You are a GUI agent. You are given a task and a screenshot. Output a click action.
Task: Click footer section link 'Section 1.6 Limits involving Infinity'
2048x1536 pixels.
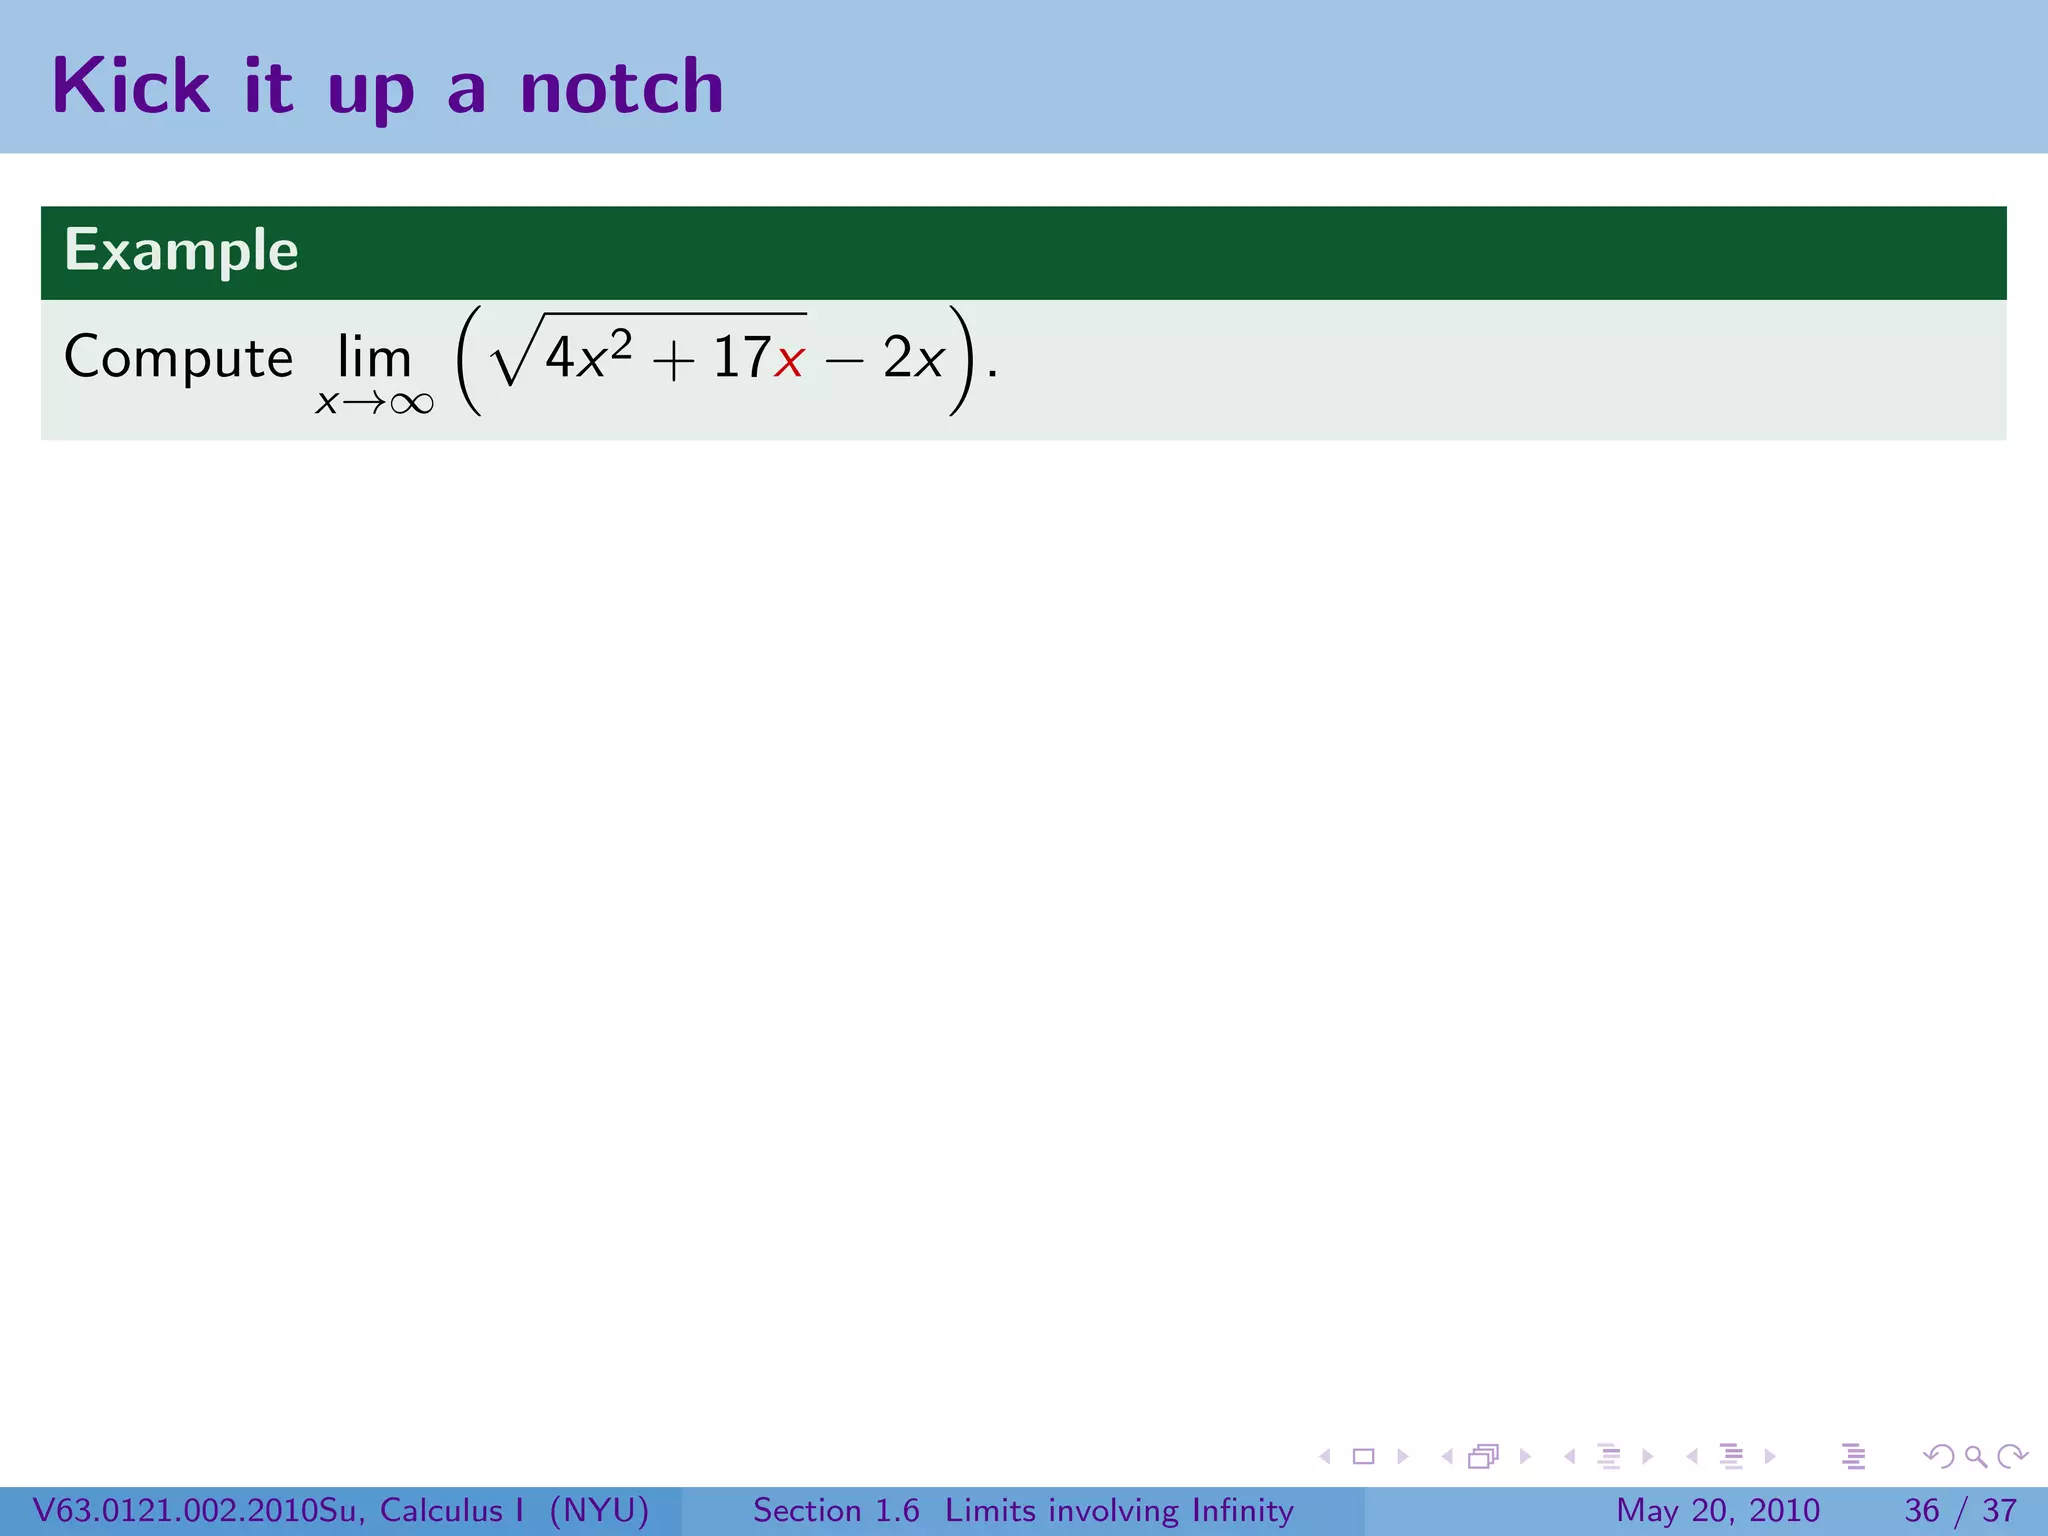coord(1023,1510)
